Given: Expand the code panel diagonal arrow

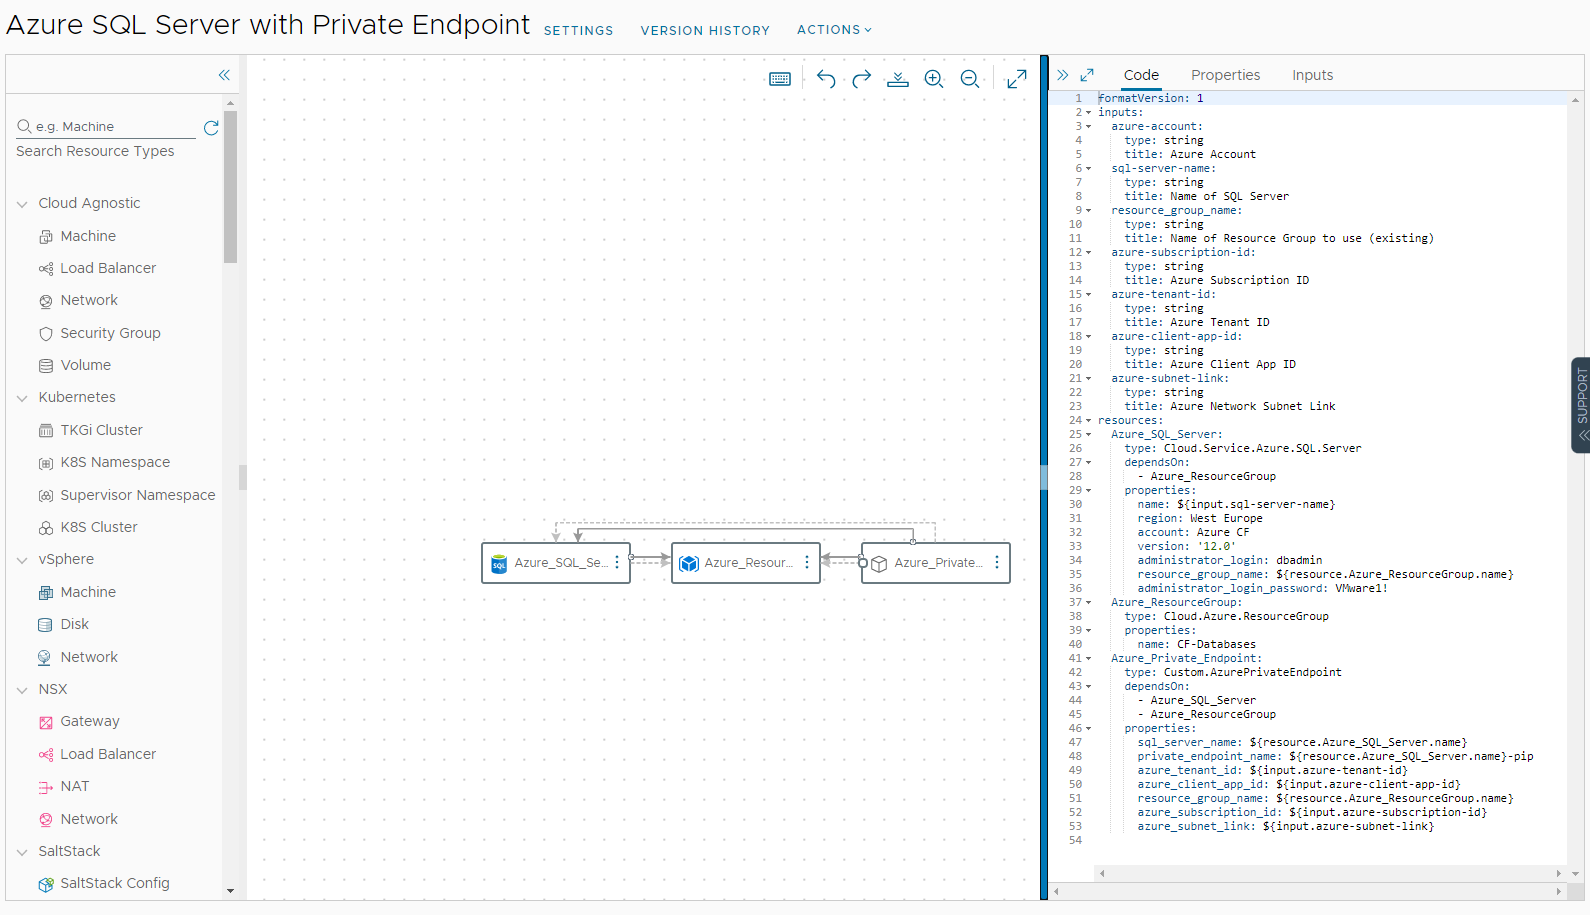Looking at the screenshot, I should (x=1087, y=75).
